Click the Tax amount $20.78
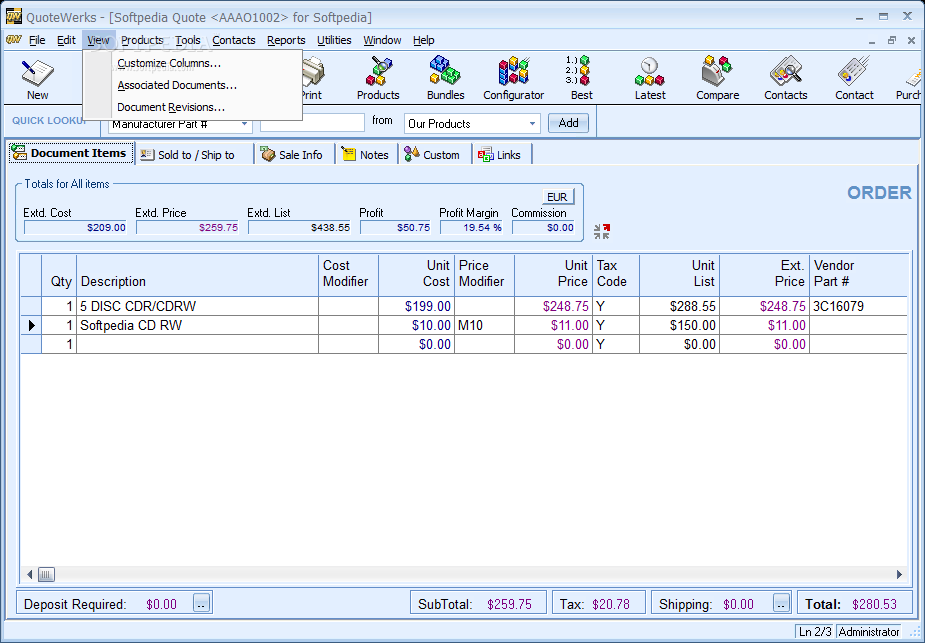This screenshot has width=925, height=643. click(611, 604)
